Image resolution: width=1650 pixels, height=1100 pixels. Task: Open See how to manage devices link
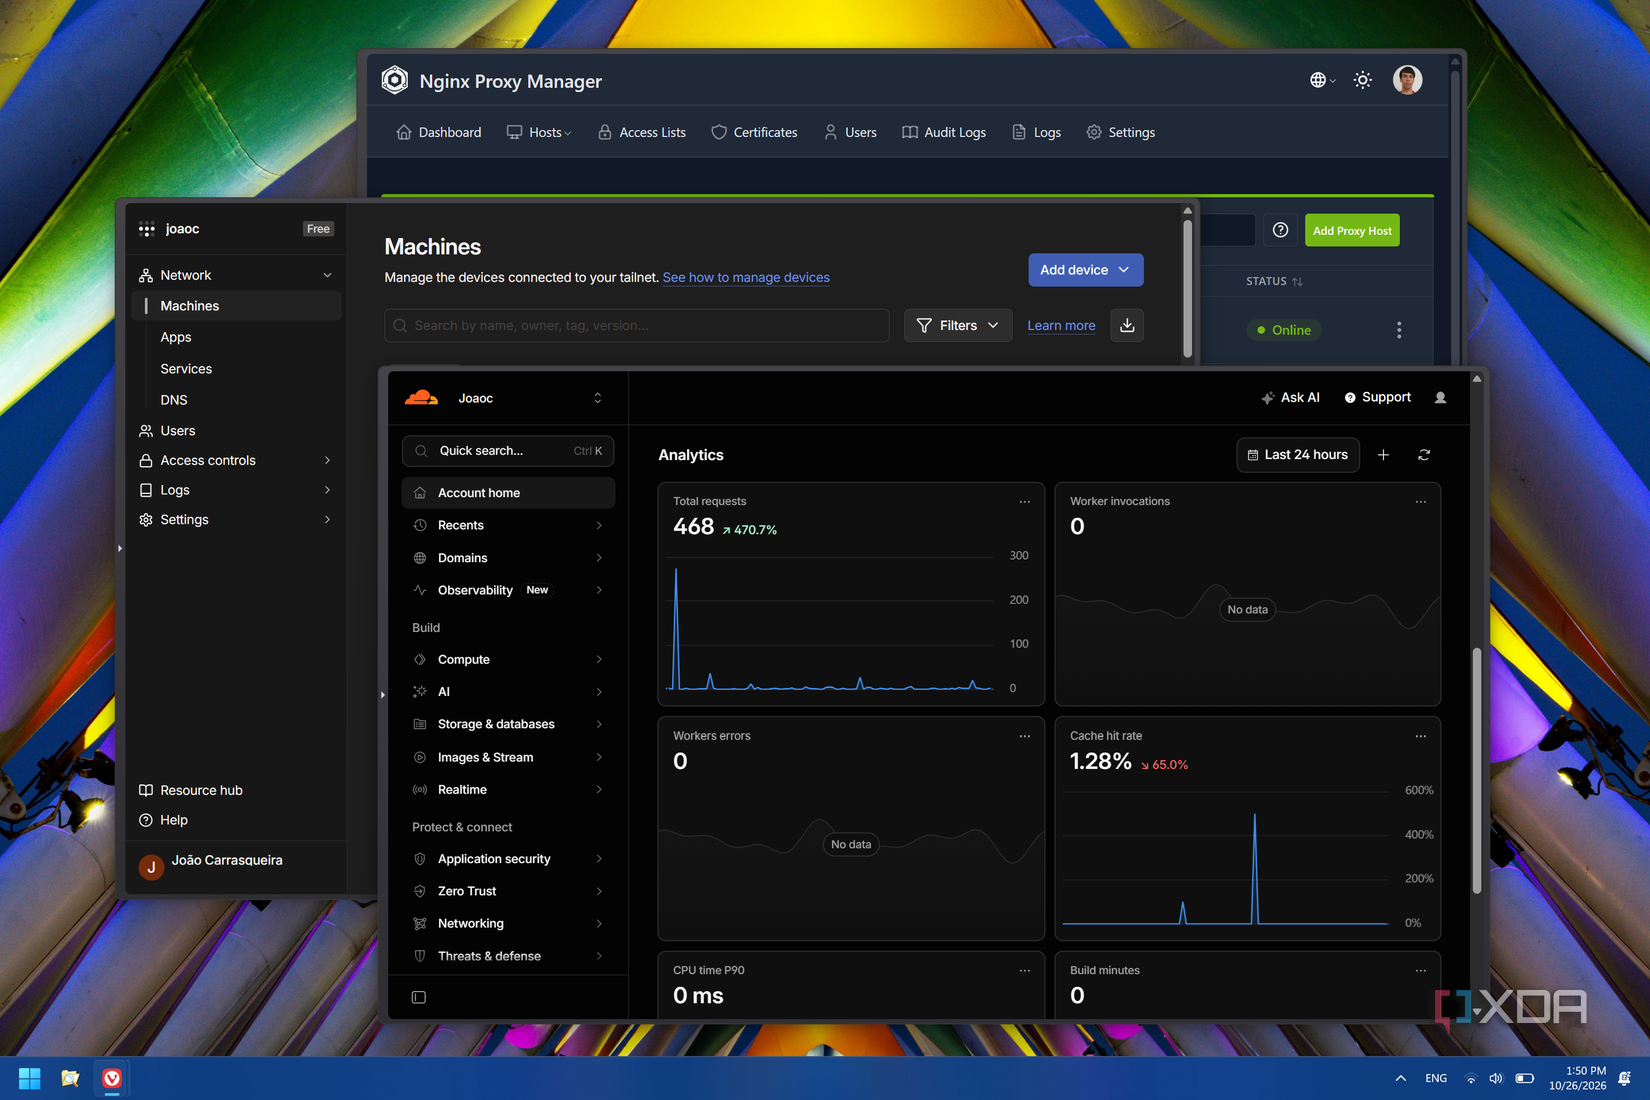point(746,277)
